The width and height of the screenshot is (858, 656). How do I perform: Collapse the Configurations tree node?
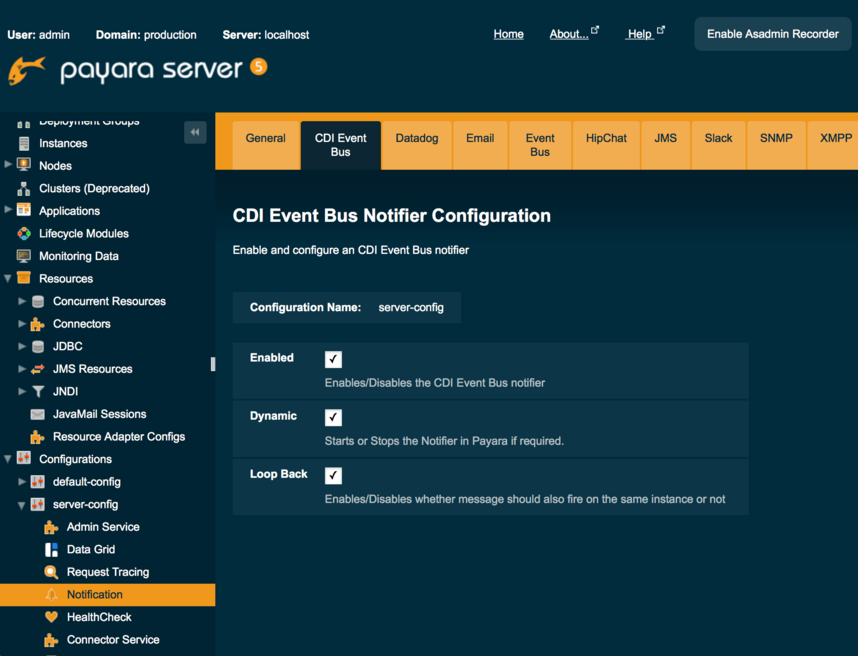(x=8, y=459)
